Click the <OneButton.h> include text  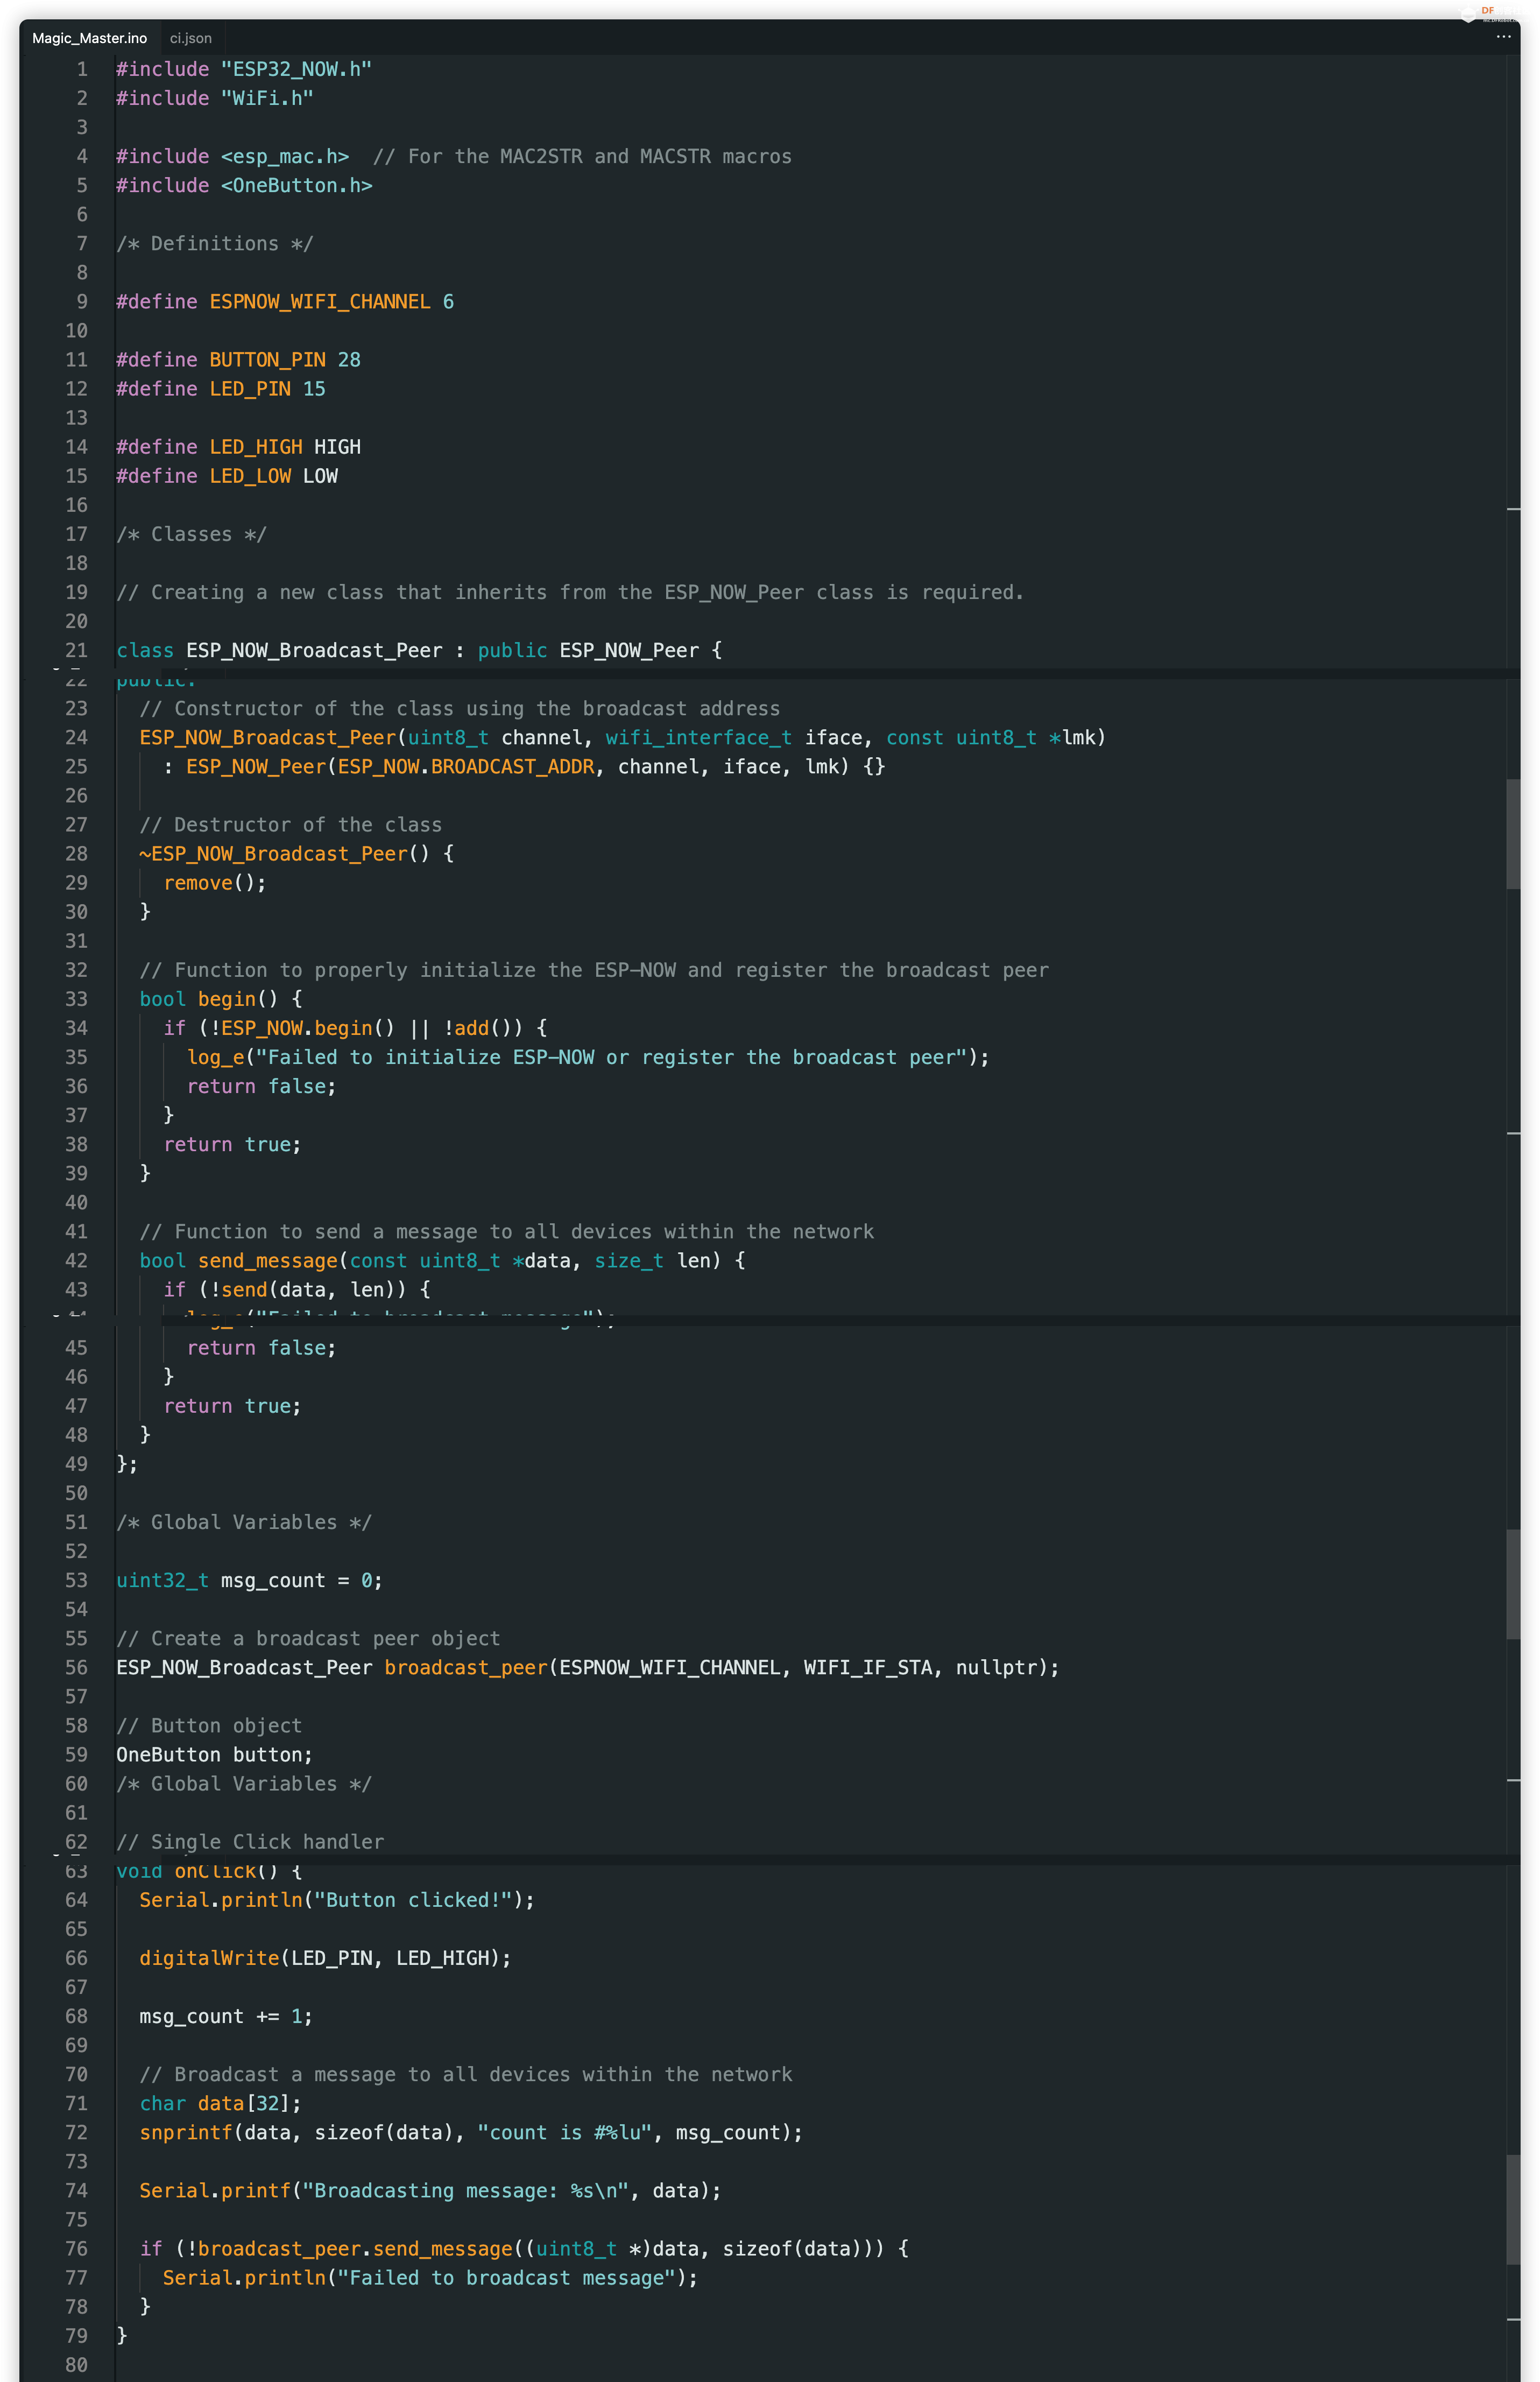coord(296,186)
